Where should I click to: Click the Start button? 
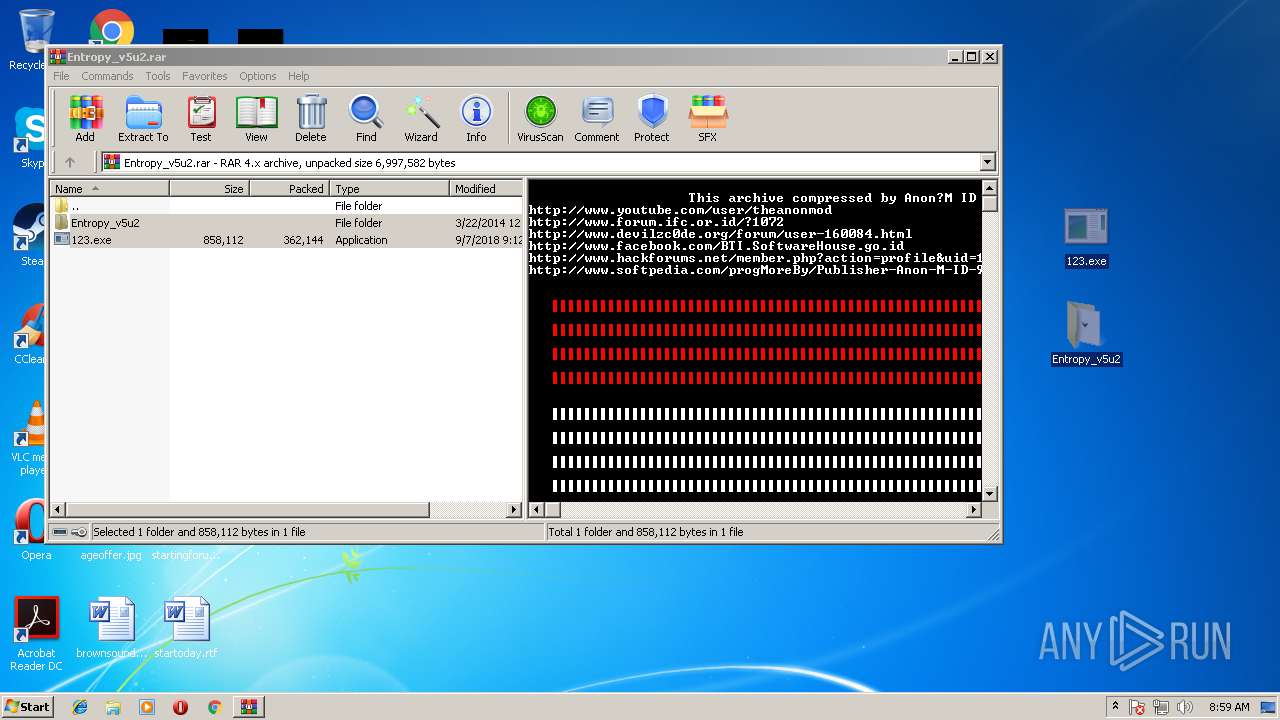tap(27, 707)
